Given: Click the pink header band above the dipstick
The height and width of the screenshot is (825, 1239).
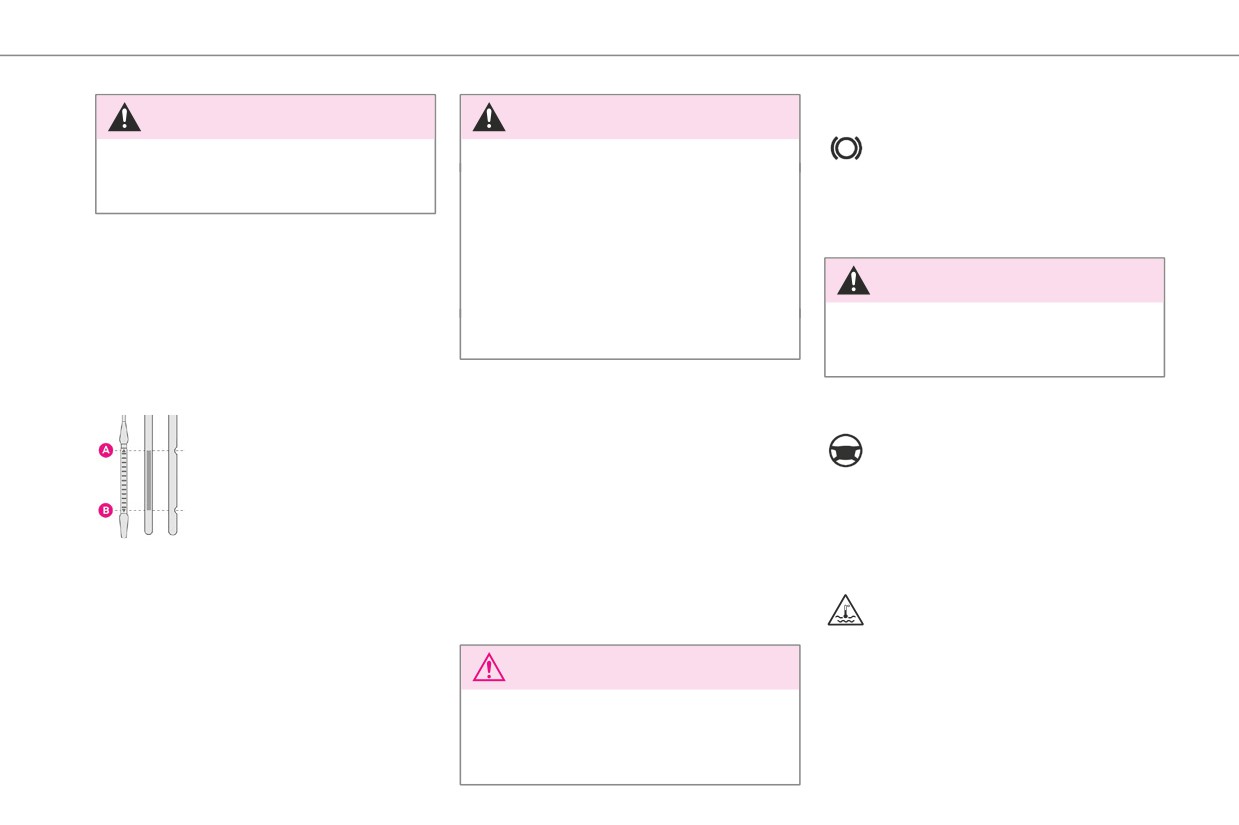Looking at the screenshot, I should click(265, 117).
